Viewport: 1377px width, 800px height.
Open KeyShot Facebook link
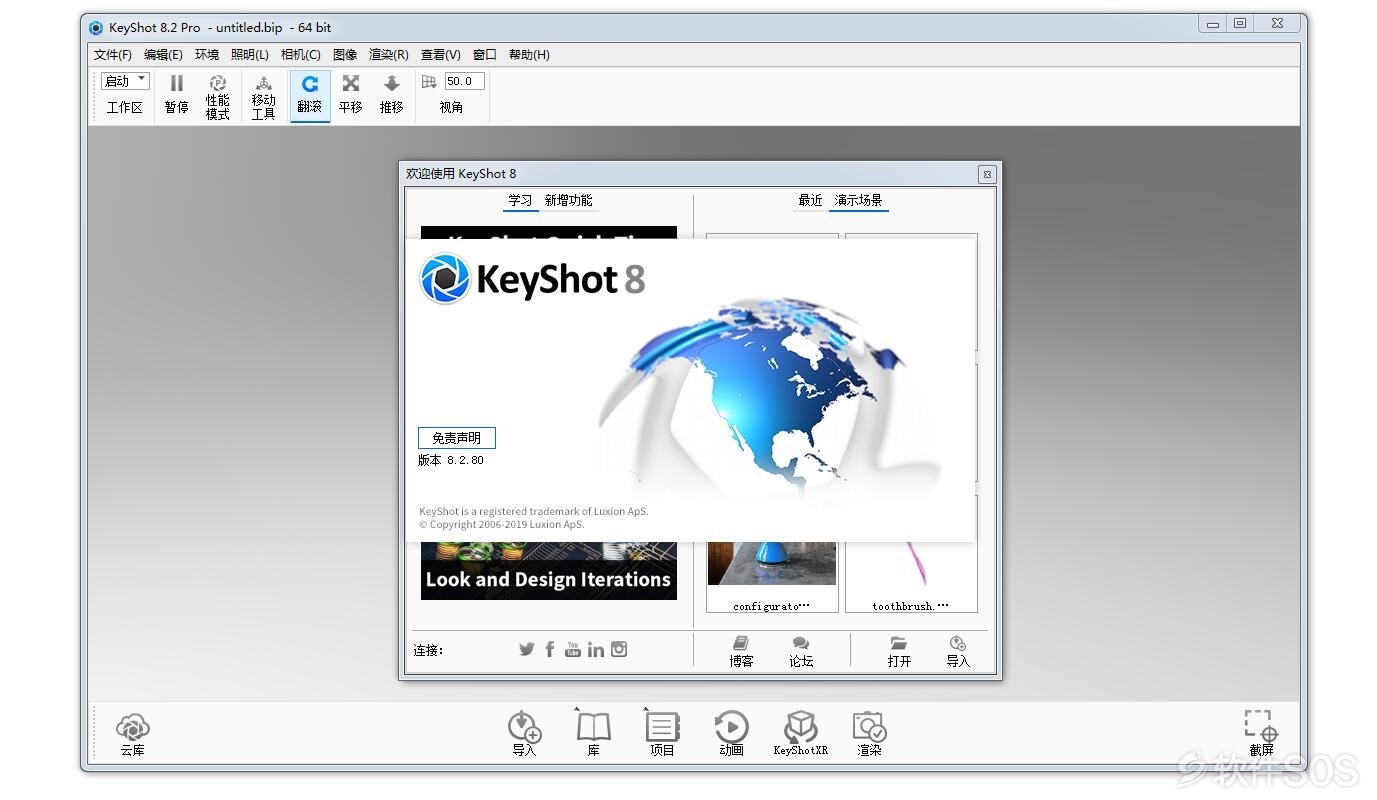pos(550,649)
